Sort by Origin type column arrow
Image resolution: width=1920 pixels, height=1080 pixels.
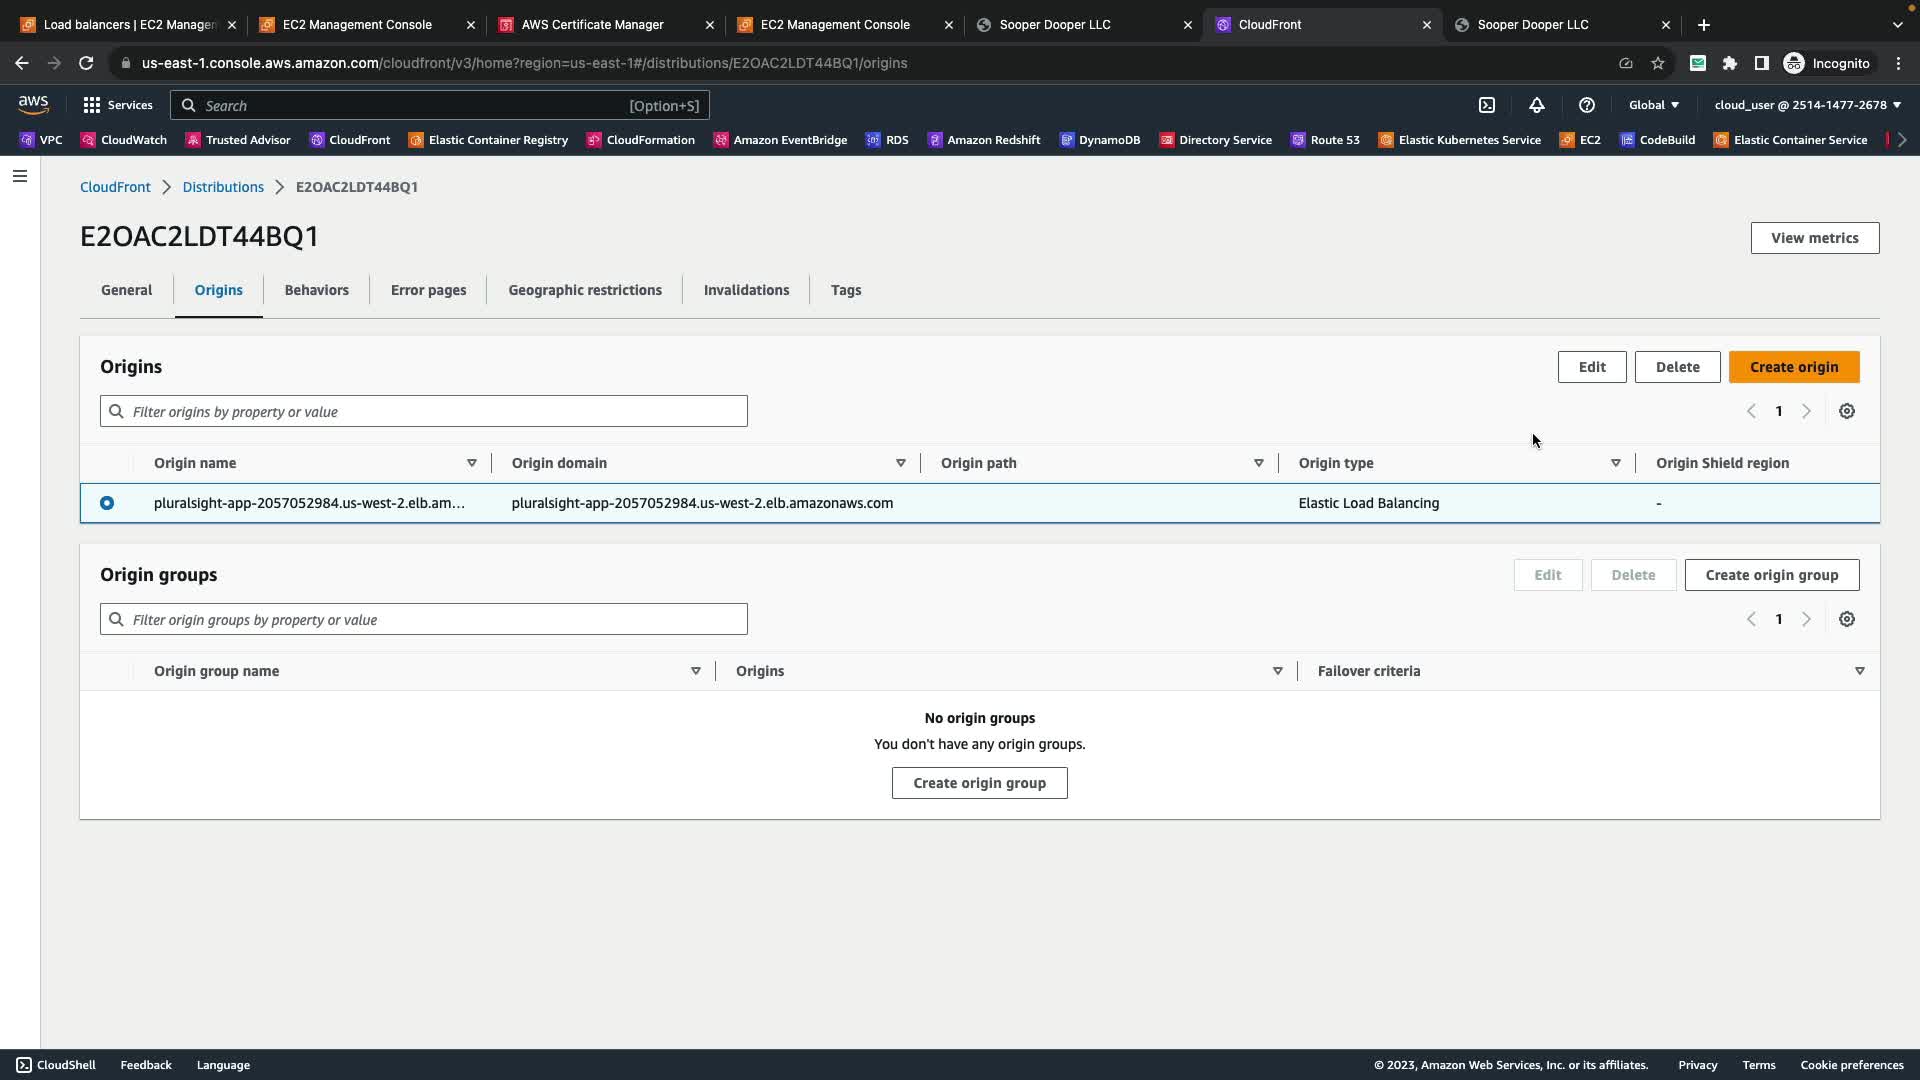point(1615,463)
